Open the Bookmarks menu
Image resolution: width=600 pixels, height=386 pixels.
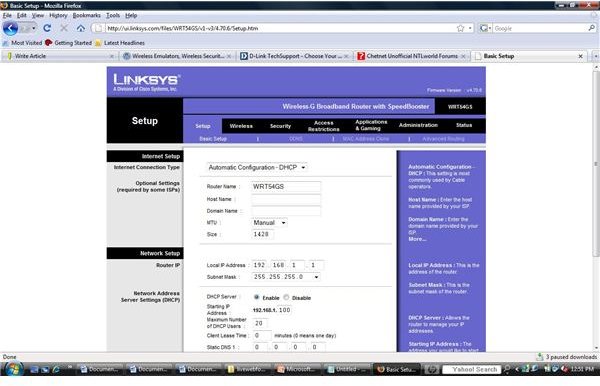(86, 15)
